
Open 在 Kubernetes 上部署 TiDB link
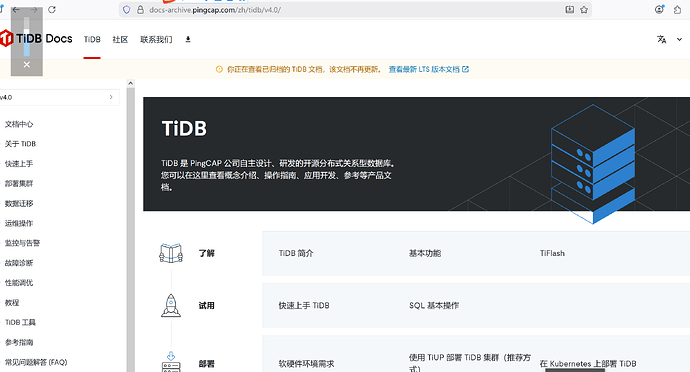[588, 364]
